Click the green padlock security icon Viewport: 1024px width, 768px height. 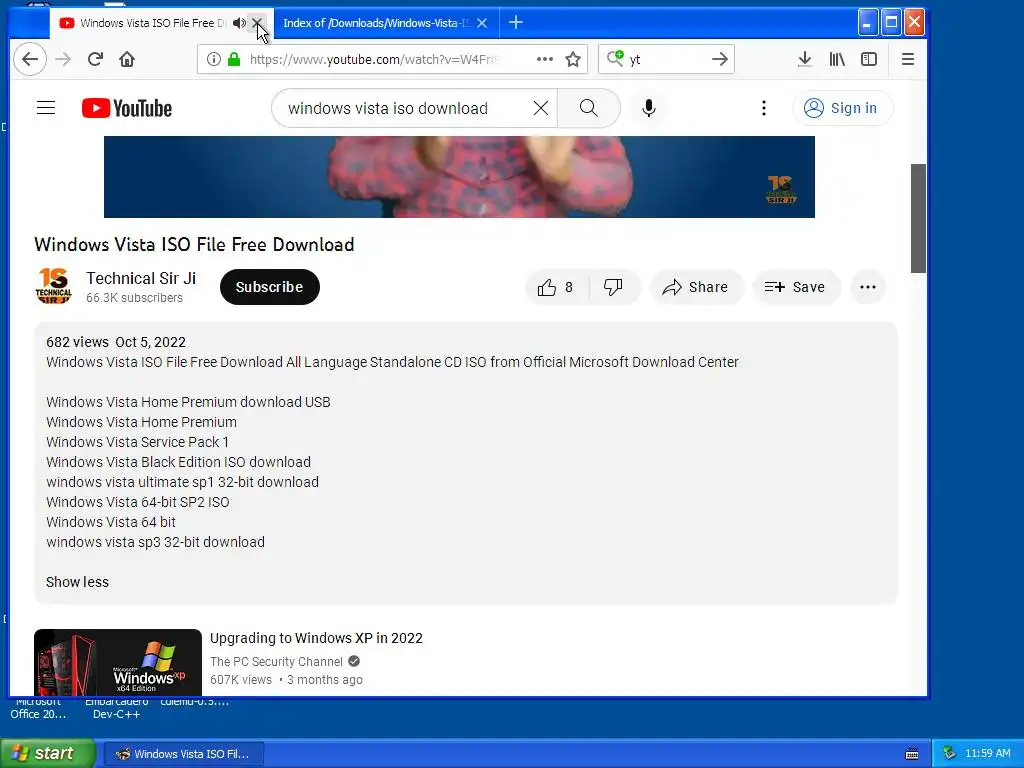(234, 59)
